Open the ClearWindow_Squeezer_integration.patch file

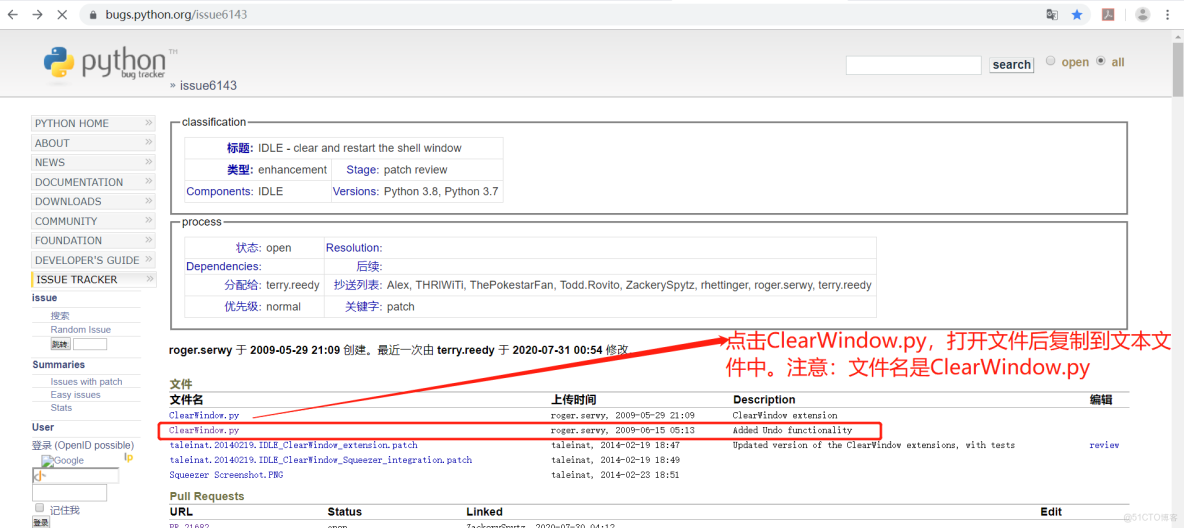(321, 460)
